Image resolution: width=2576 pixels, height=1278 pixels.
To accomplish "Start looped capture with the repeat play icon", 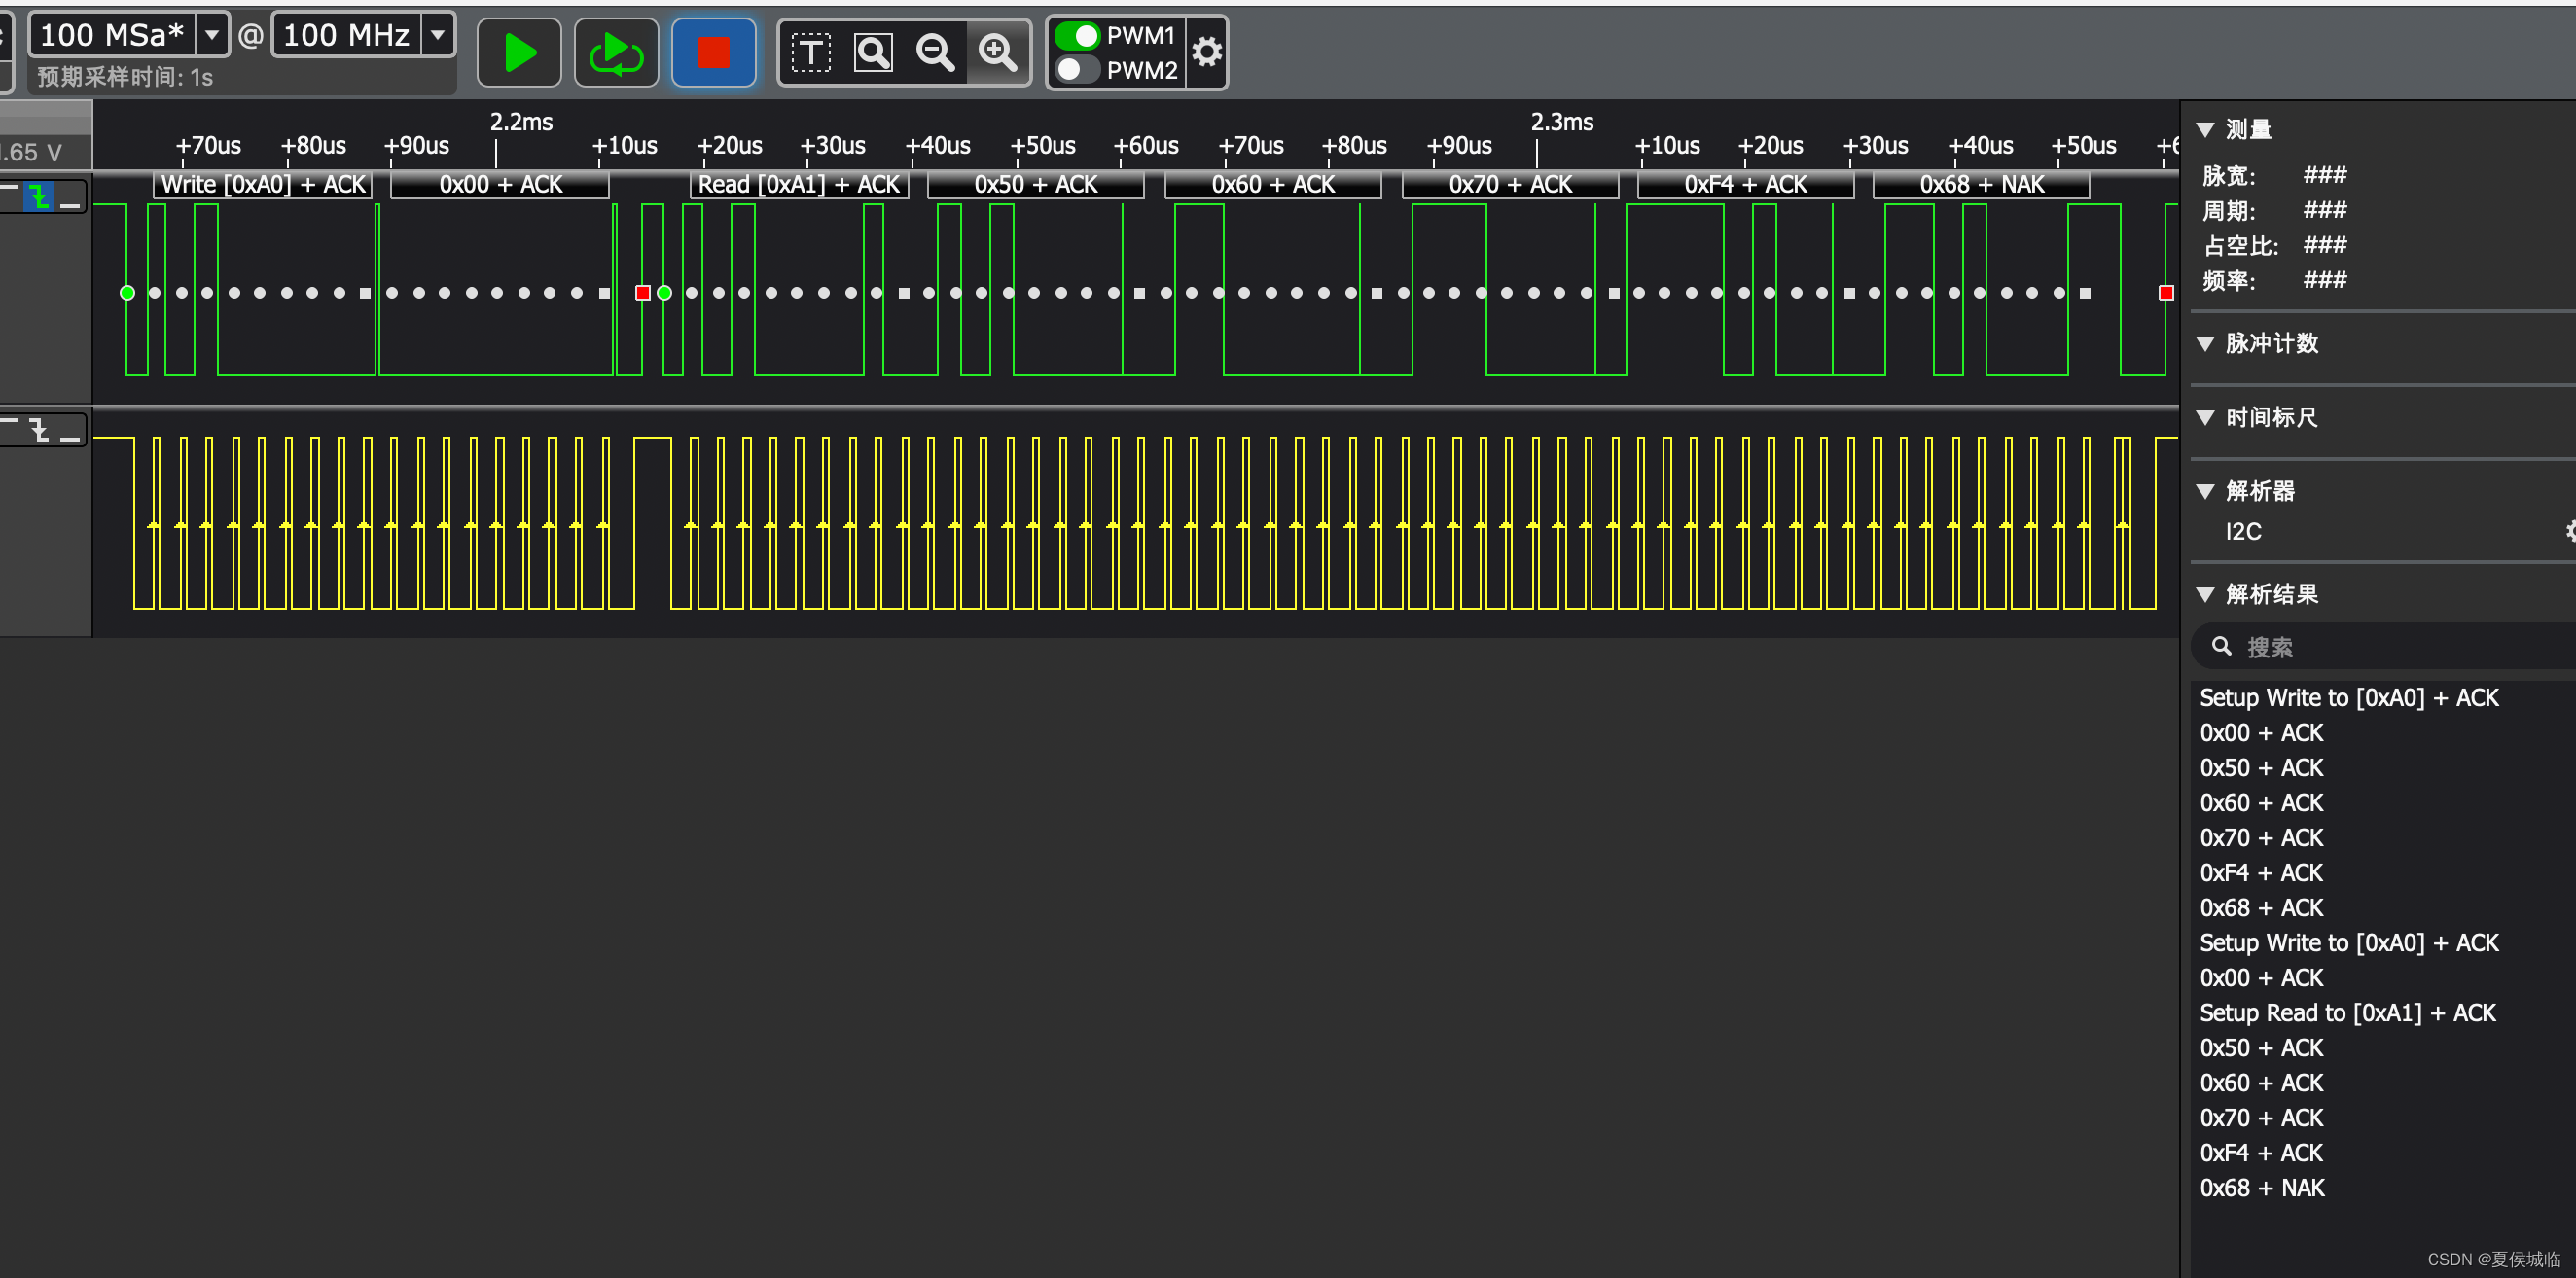I will (x=616, y=52).
